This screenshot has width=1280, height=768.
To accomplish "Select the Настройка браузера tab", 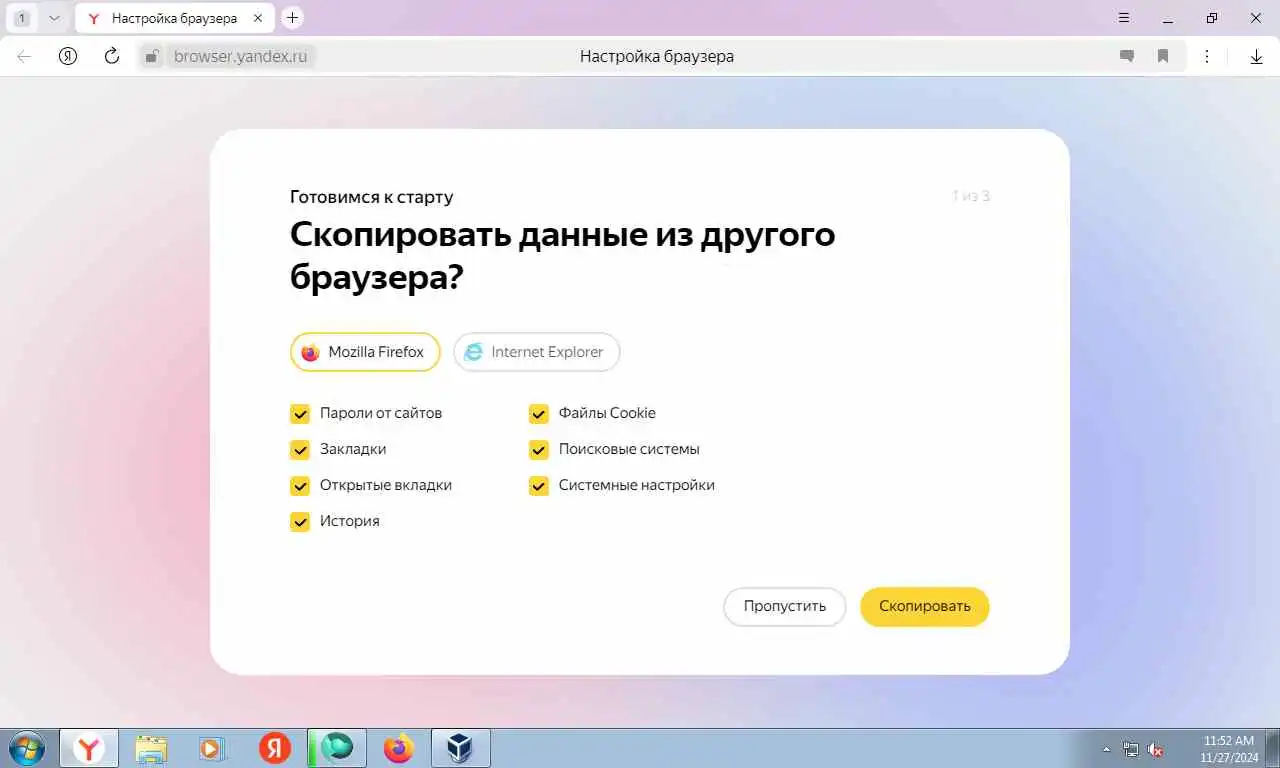I will [174, 18].
